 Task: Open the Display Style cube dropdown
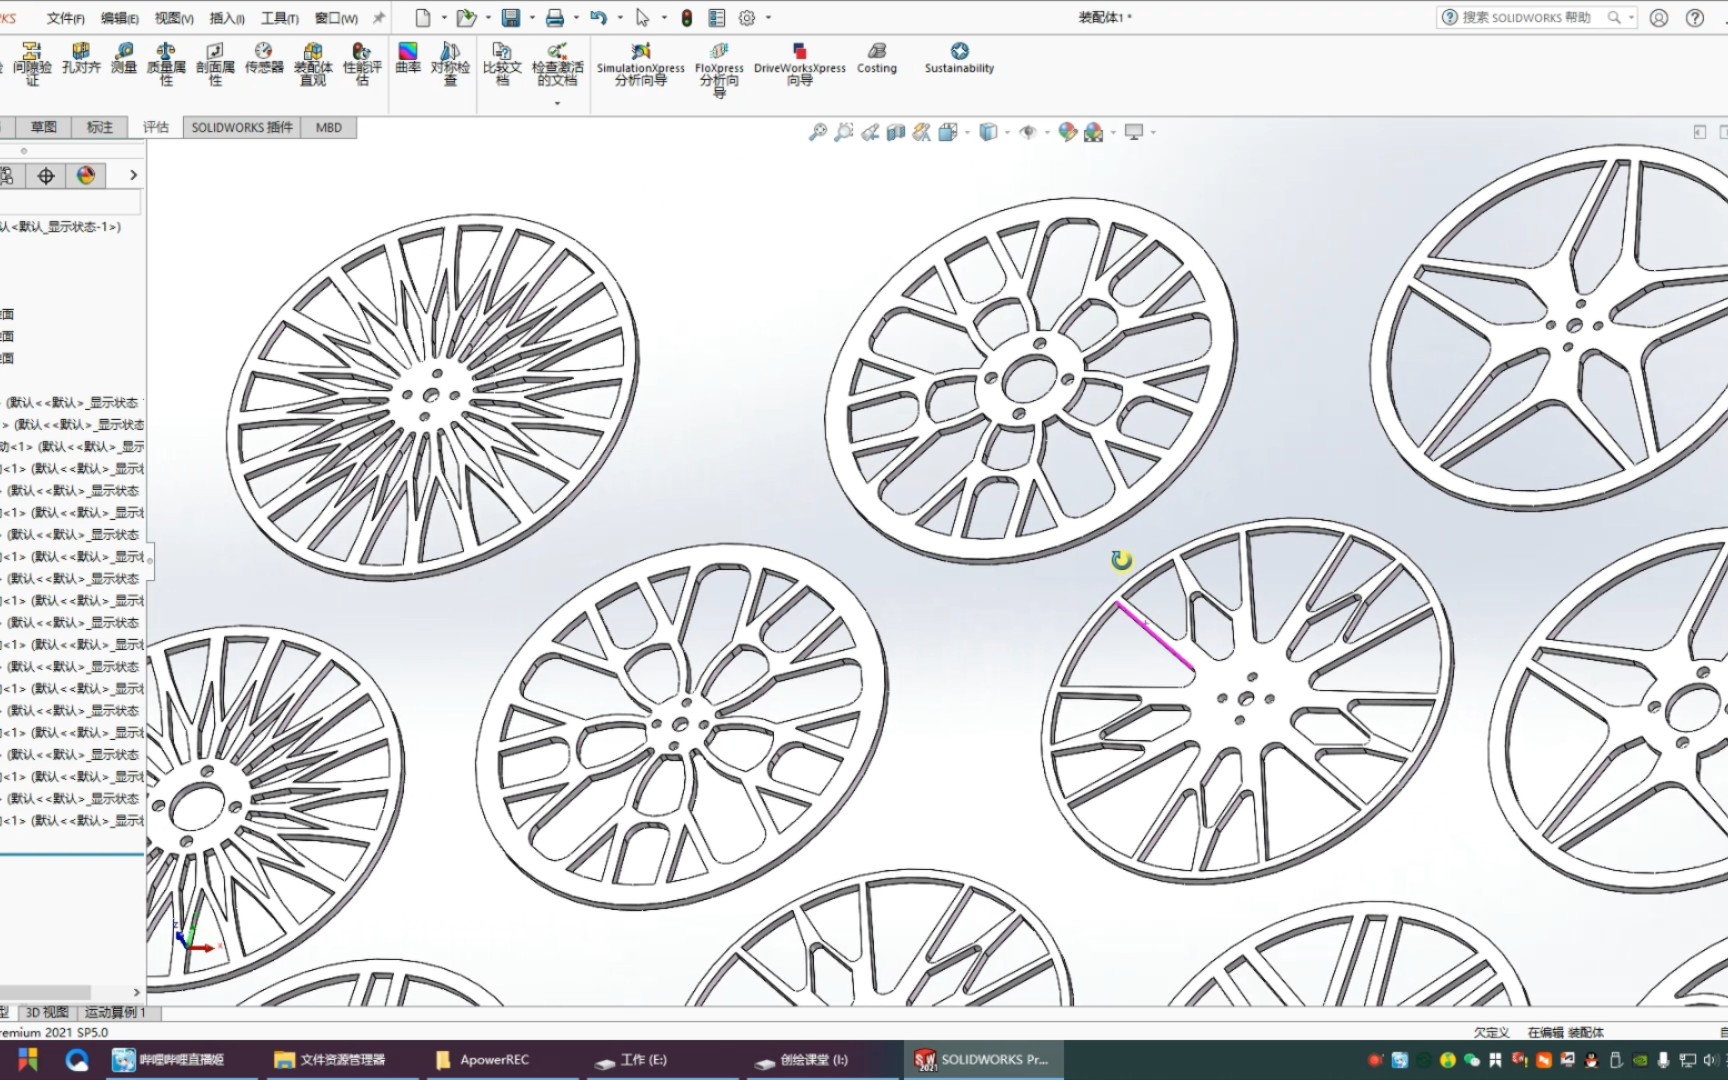(x=988, y=132)
